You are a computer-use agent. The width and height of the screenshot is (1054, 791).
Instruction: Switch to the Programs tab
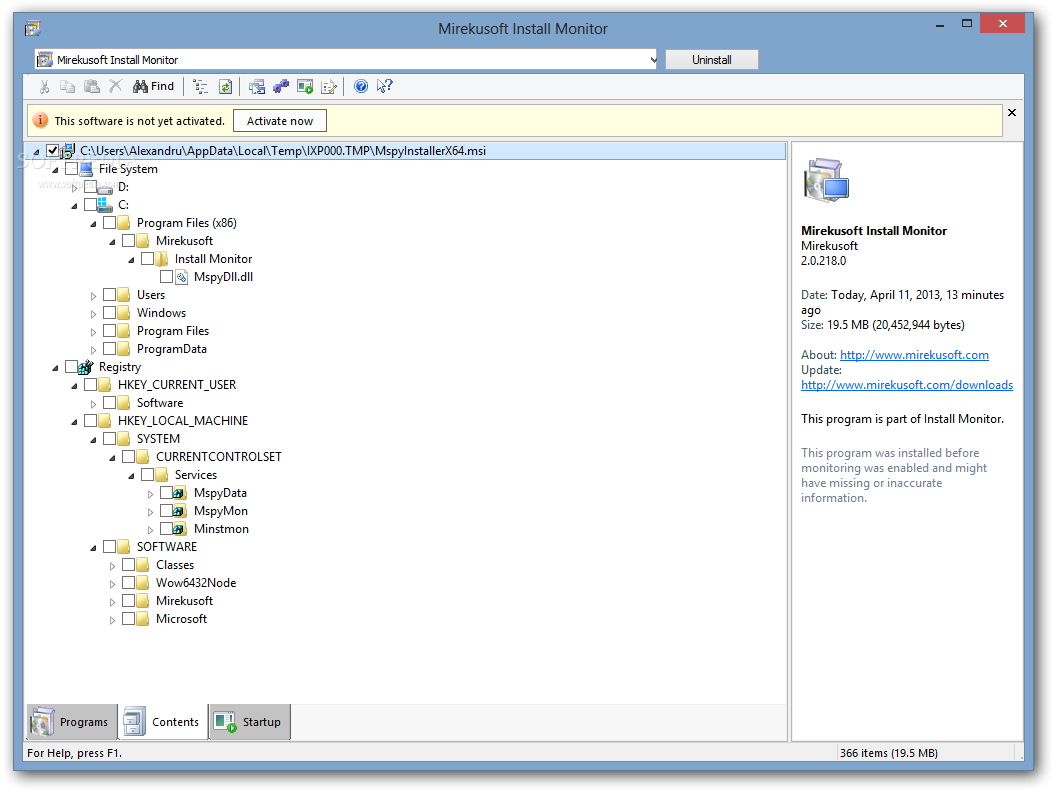coord(71,722)
